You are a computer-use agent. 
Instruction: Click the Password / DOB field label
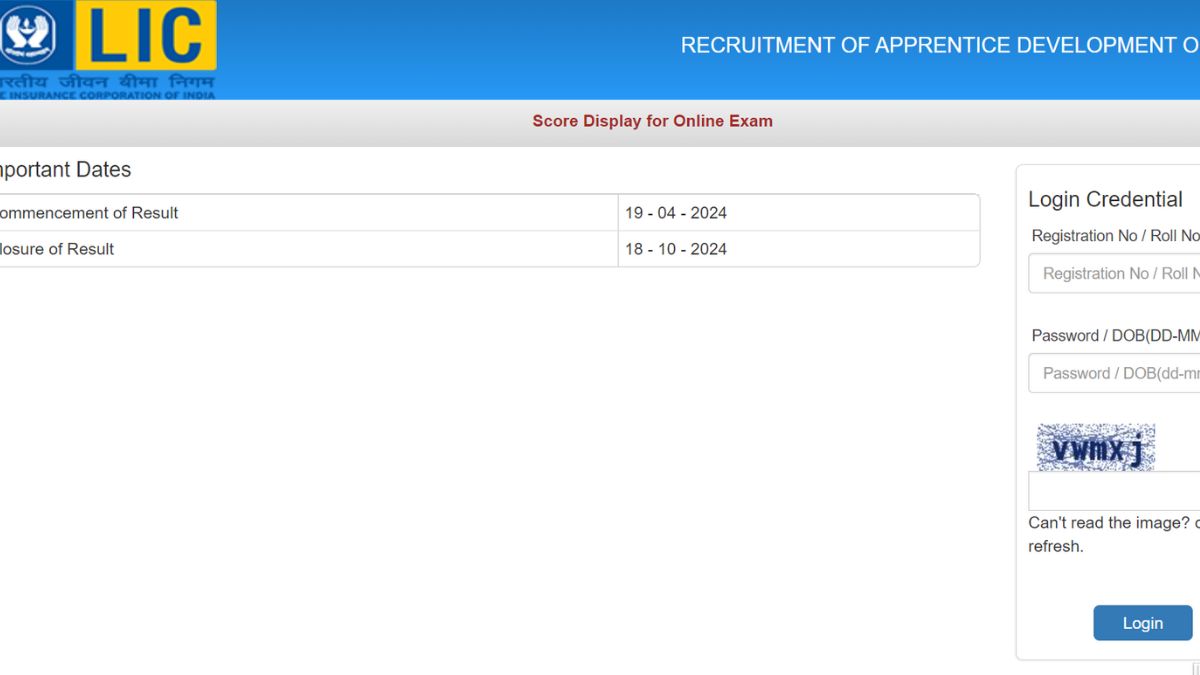pyautogui.click(x=1115, y=336)
